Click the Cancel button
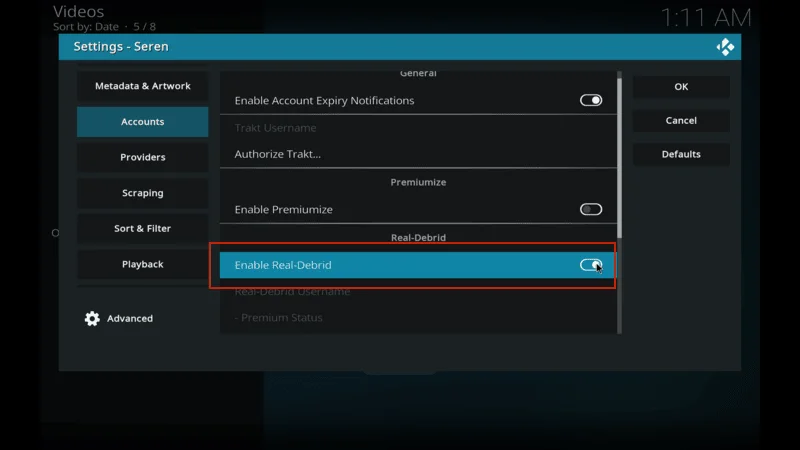 [681, 120]
